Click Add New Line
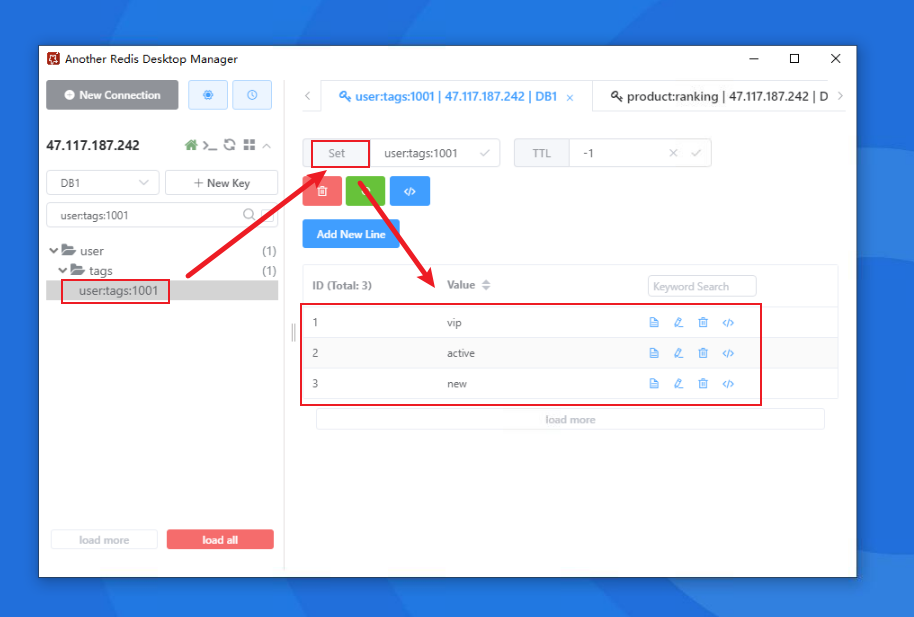914x617 pixels. click(351, 234)
